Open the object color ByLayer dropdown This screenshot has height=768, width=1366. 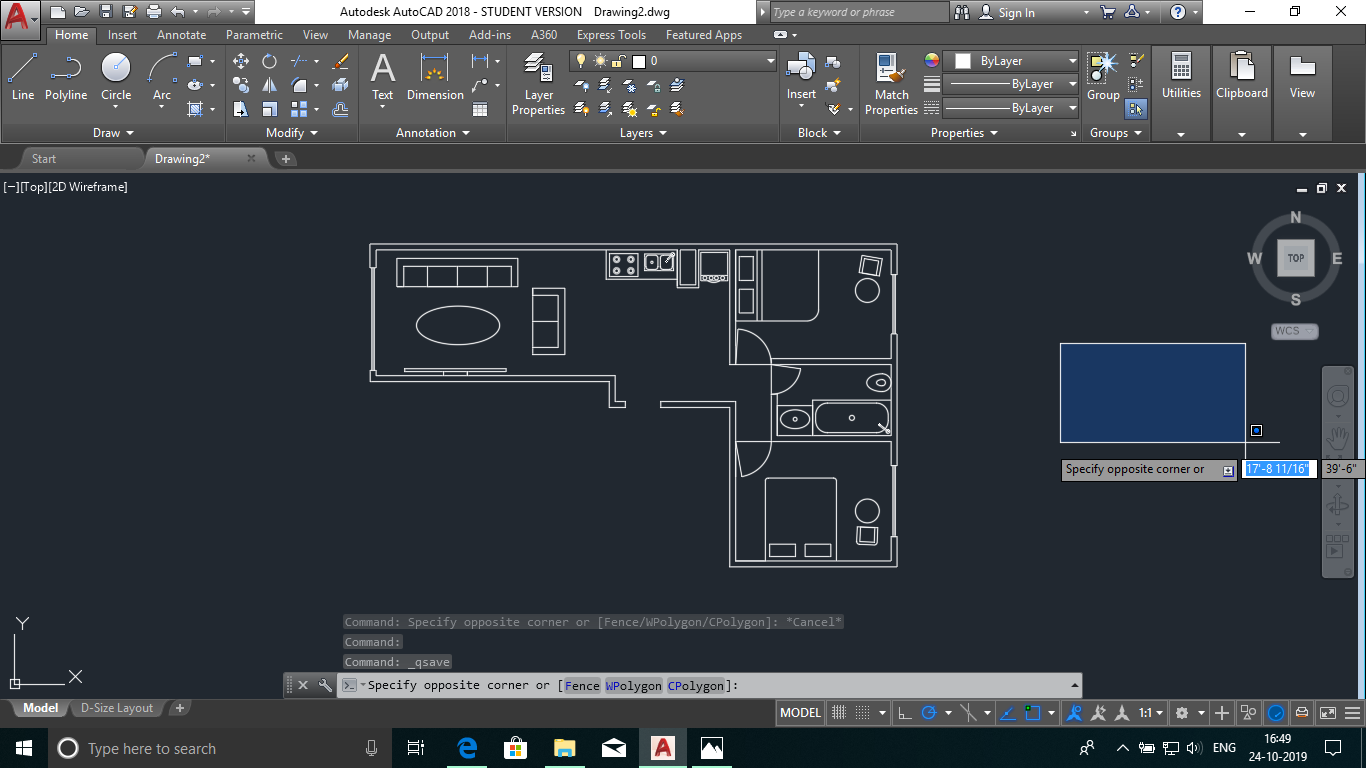[x=1011, y=61]
